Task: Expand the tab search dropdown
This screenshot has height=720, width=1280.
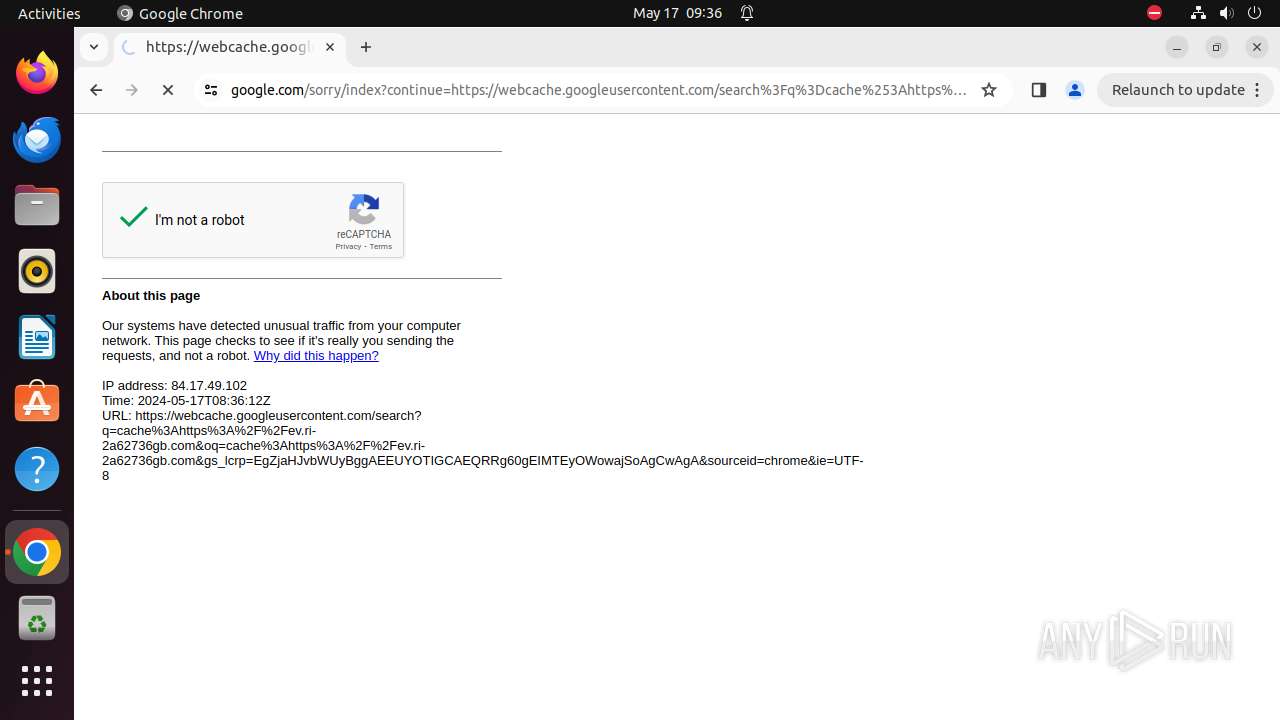Action: (x=93, y=47)
